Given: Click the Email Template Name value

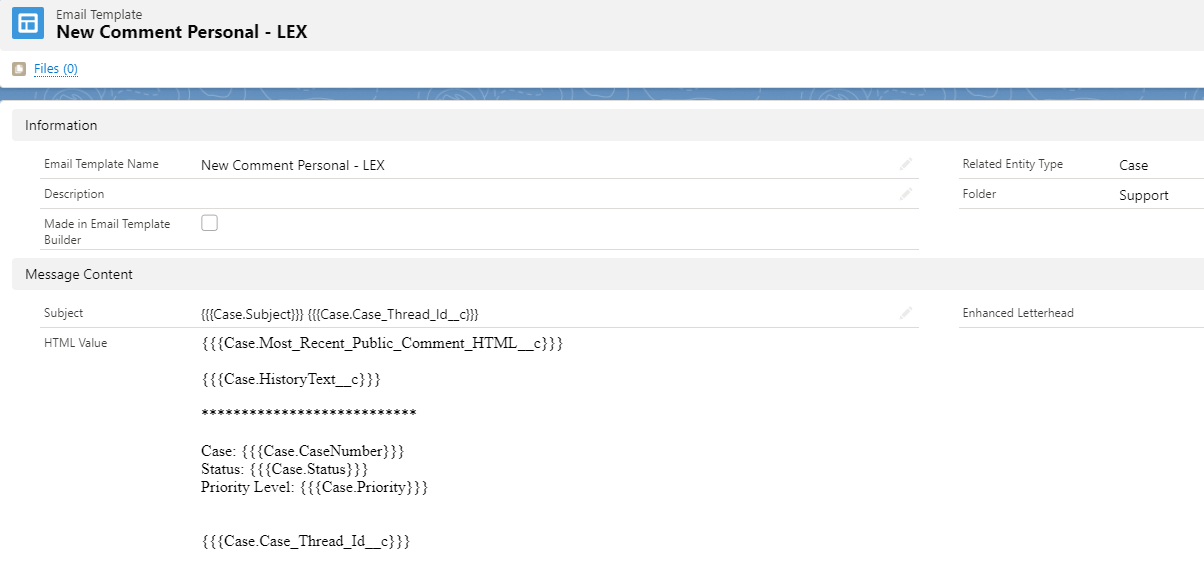Looking at the screenshot, I should point(293,165).
